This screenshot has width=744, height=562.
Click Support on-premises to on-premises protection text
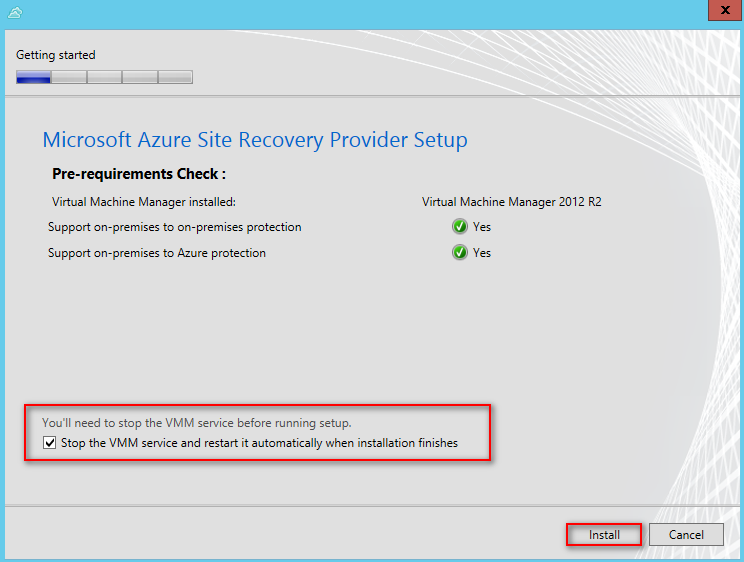174,227
